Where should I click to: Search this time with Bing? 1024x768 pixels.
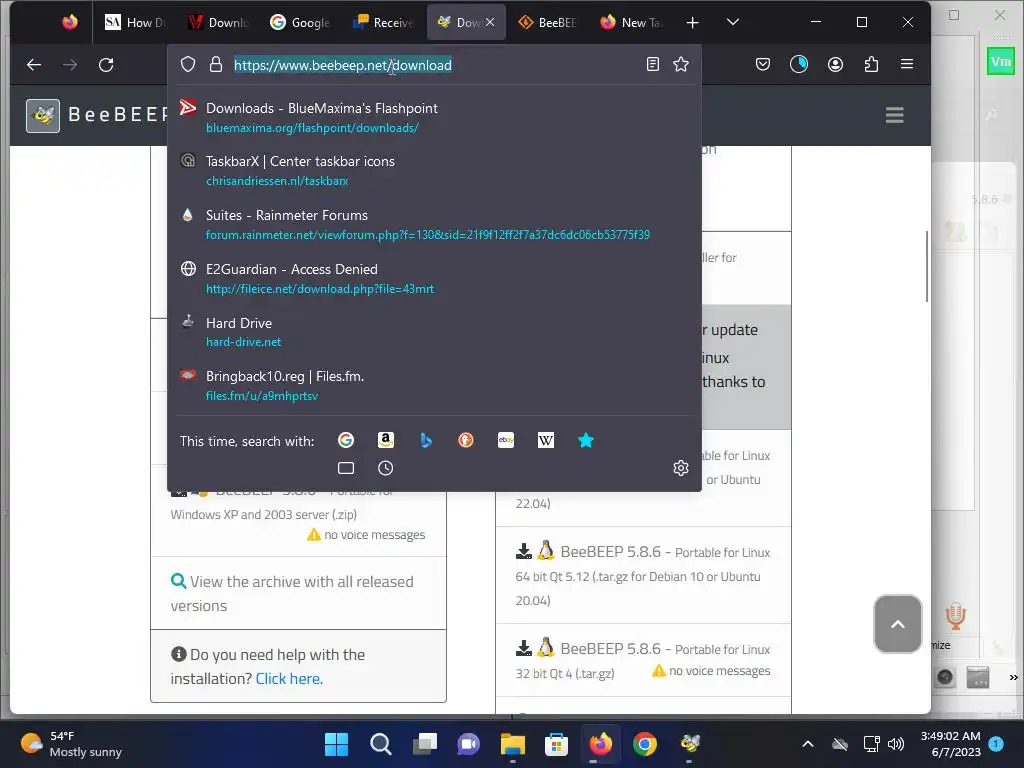[426, 440]
